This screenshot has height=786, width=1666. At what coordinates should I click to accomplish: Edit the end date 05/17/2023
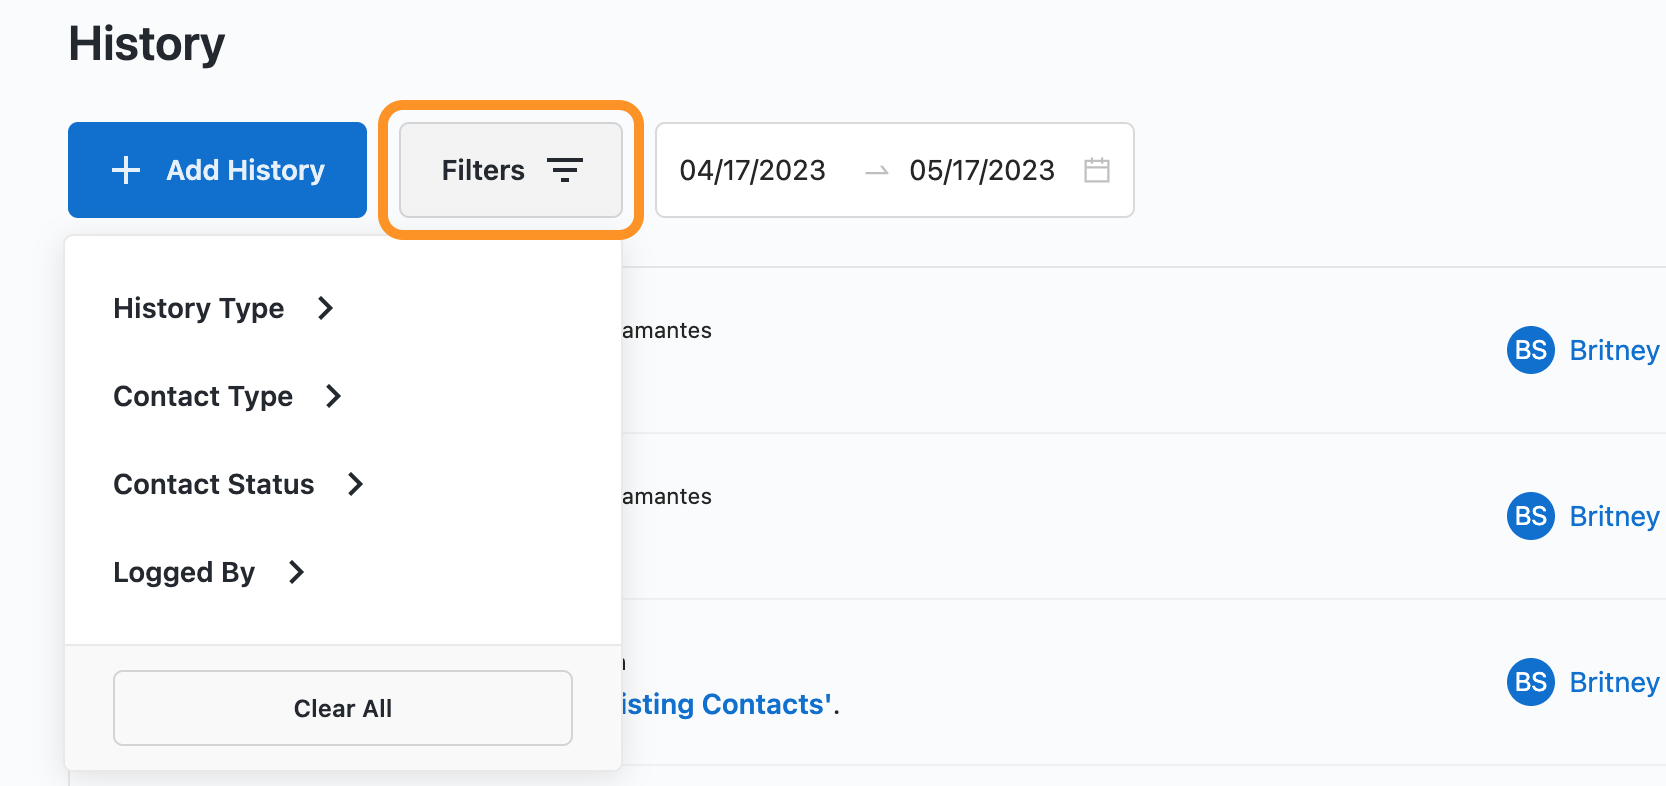[x=982, y=170]
